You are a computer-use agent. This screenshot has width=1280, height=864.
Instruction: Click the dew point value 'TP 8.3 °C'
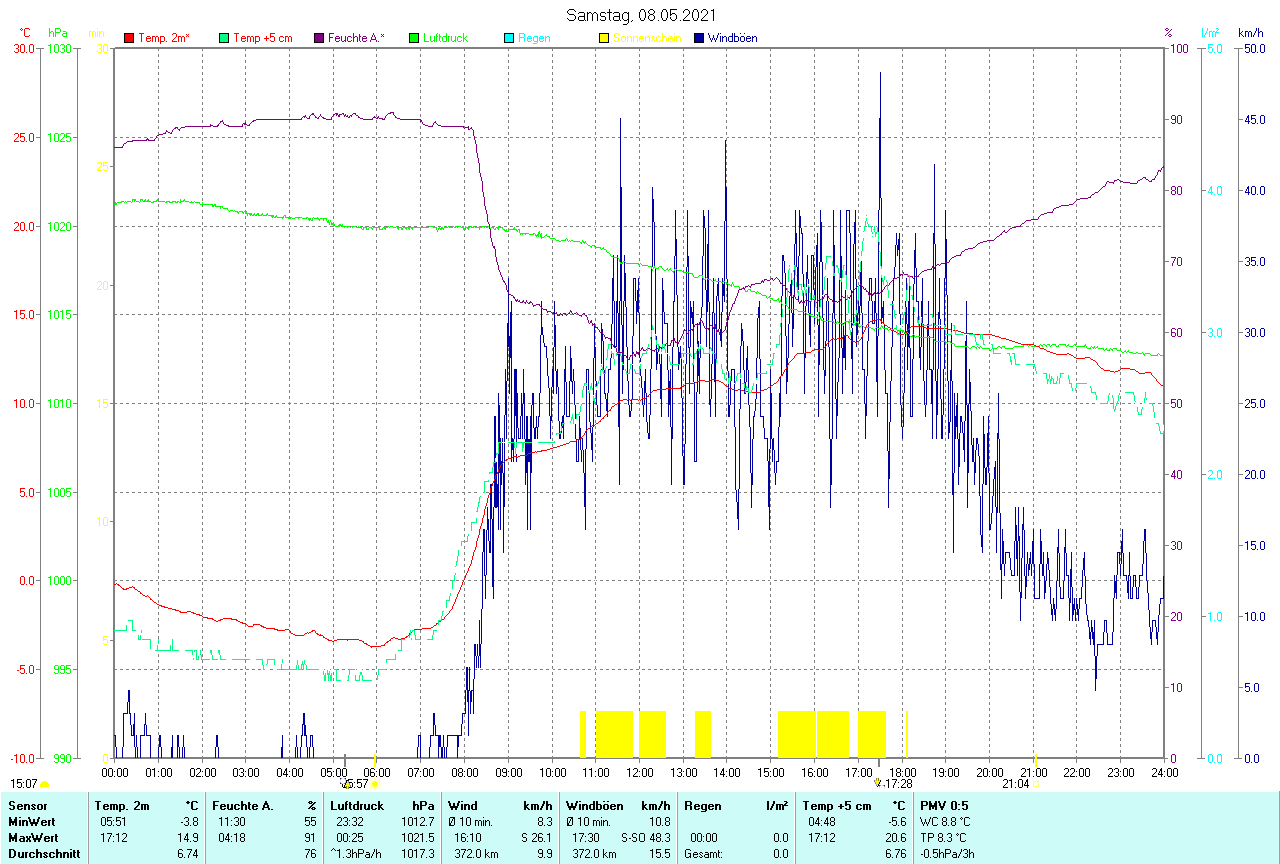[945, 837]
